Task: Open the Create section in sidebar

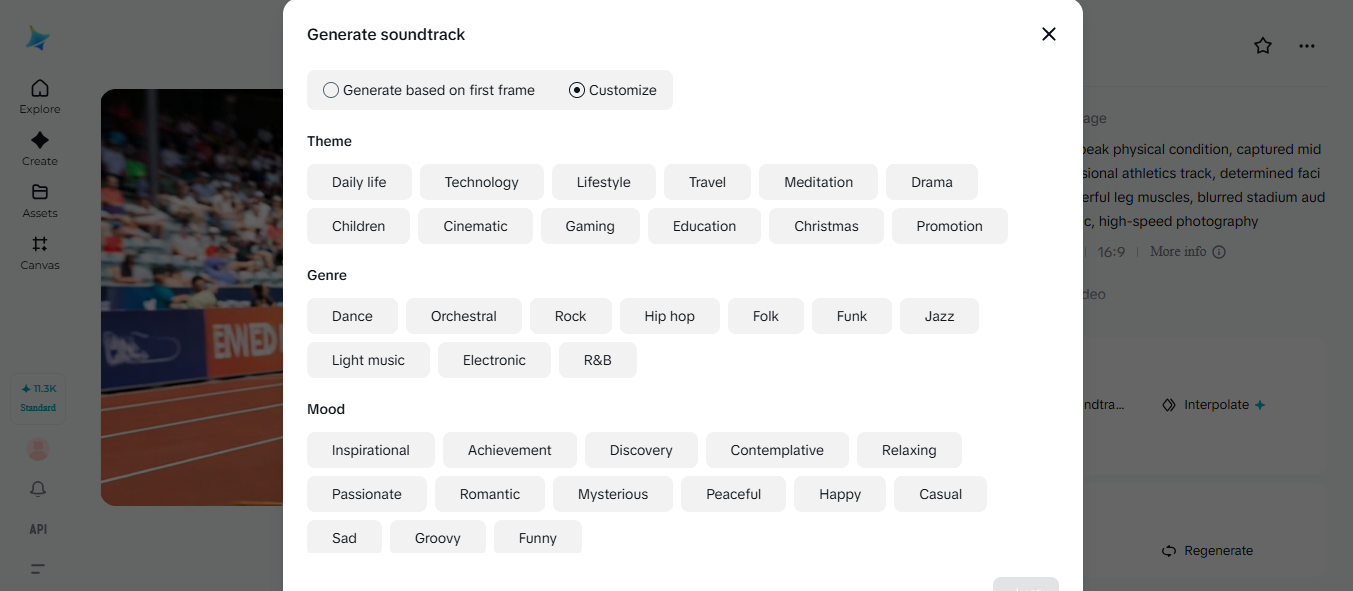Action: [x=40, y=148]
